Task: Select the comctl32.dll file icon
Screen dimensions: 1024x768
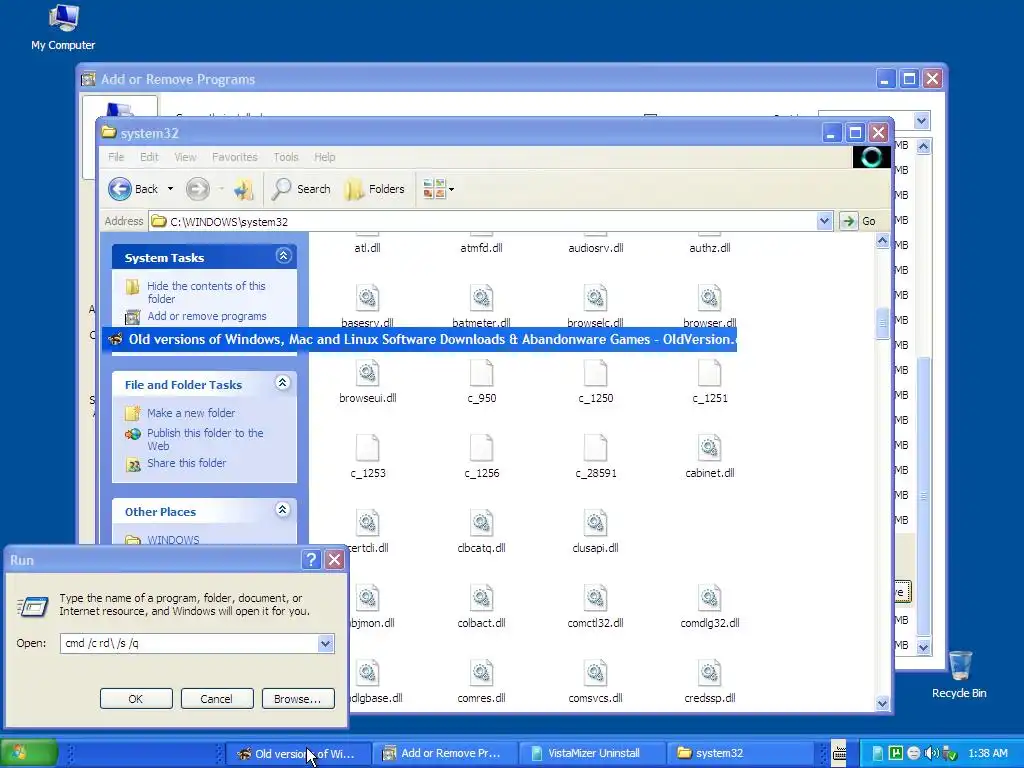Action: click(x=596, y=599)
